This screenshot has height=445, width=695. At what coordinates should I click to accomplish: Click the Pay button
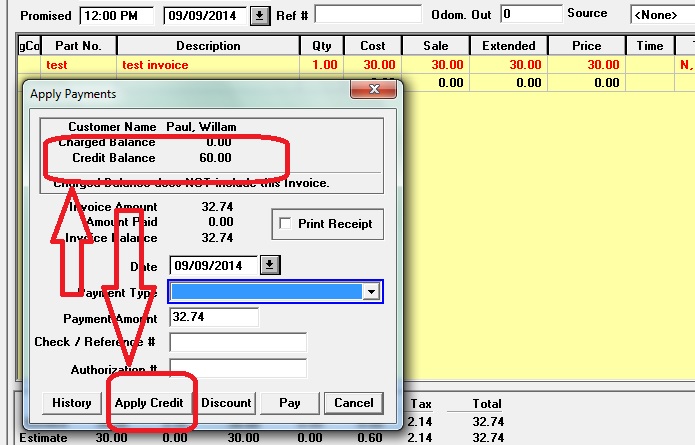click(290, 403)
